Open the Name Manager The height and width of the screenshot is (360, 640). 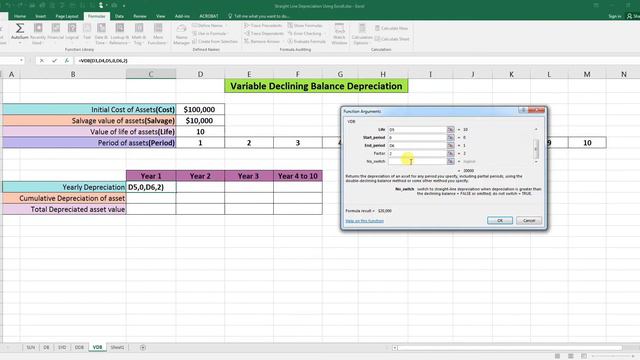pyautogui.click(x=181, y=34)
